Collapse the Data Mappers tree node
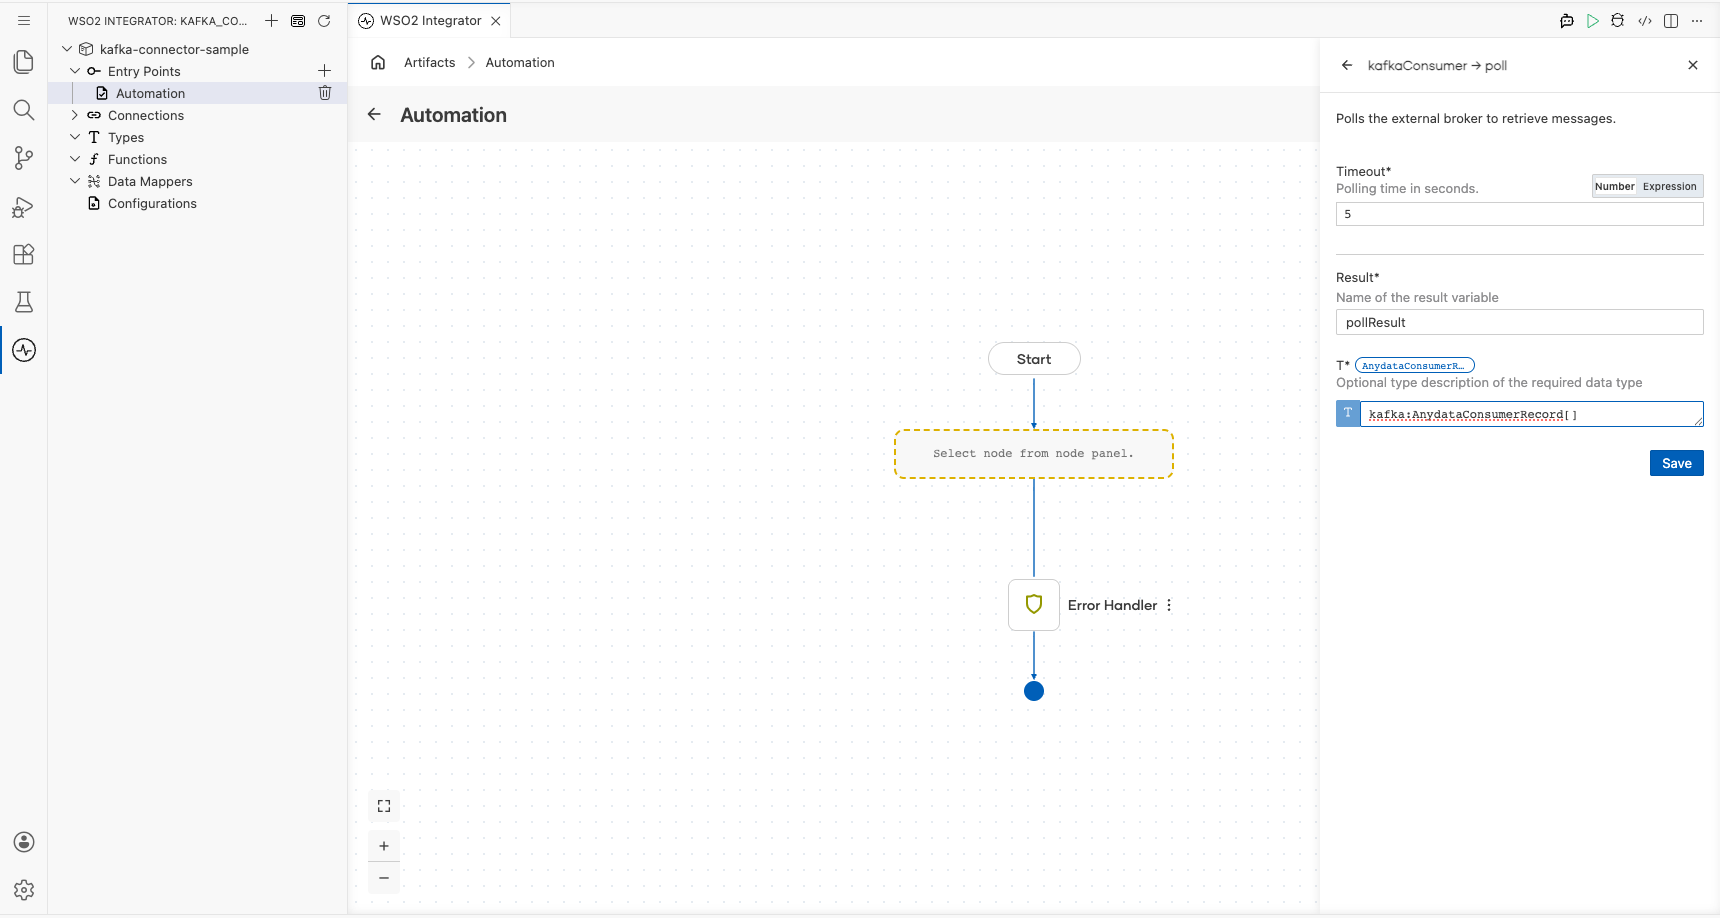Screen dimensions: 1720x918 pyautogui.click(x=75, y=181)
